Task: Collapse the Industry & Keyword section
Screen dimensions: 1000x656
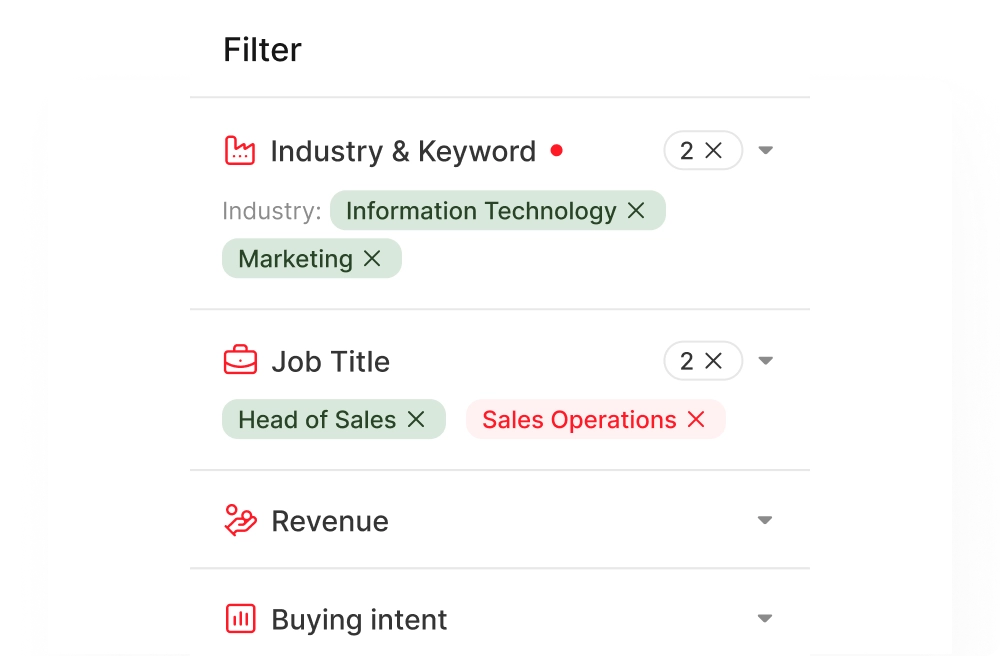Action: click(765, 150)
